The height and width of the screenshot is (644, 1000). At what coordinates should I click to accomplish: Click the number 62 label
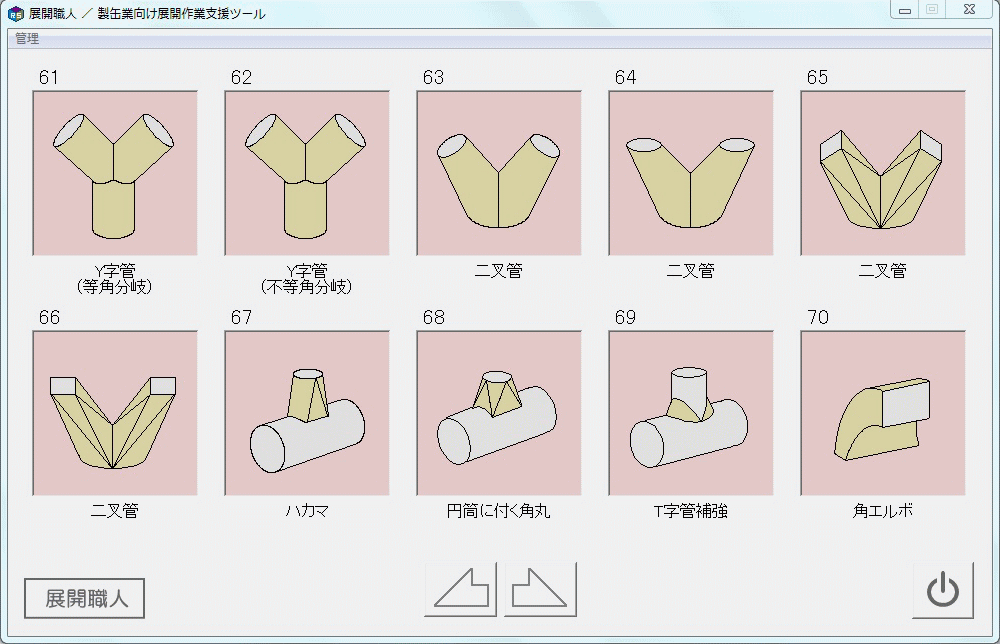pyautogui.click(x=241, y=78)
